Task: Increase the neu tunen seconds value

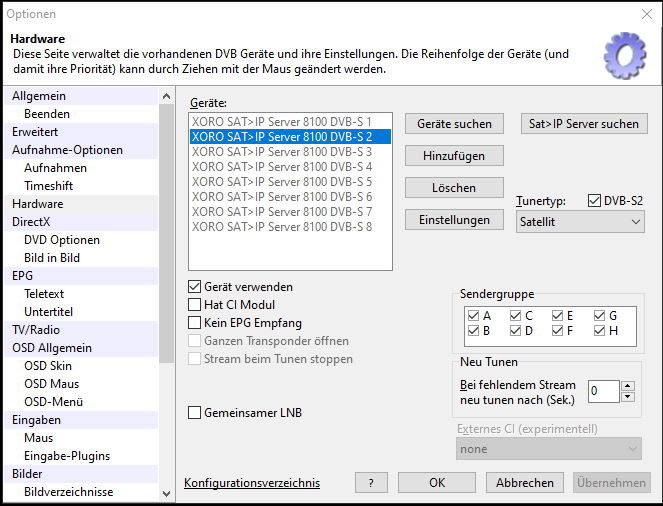Action: pyautogui.click(x=627, y=386)
